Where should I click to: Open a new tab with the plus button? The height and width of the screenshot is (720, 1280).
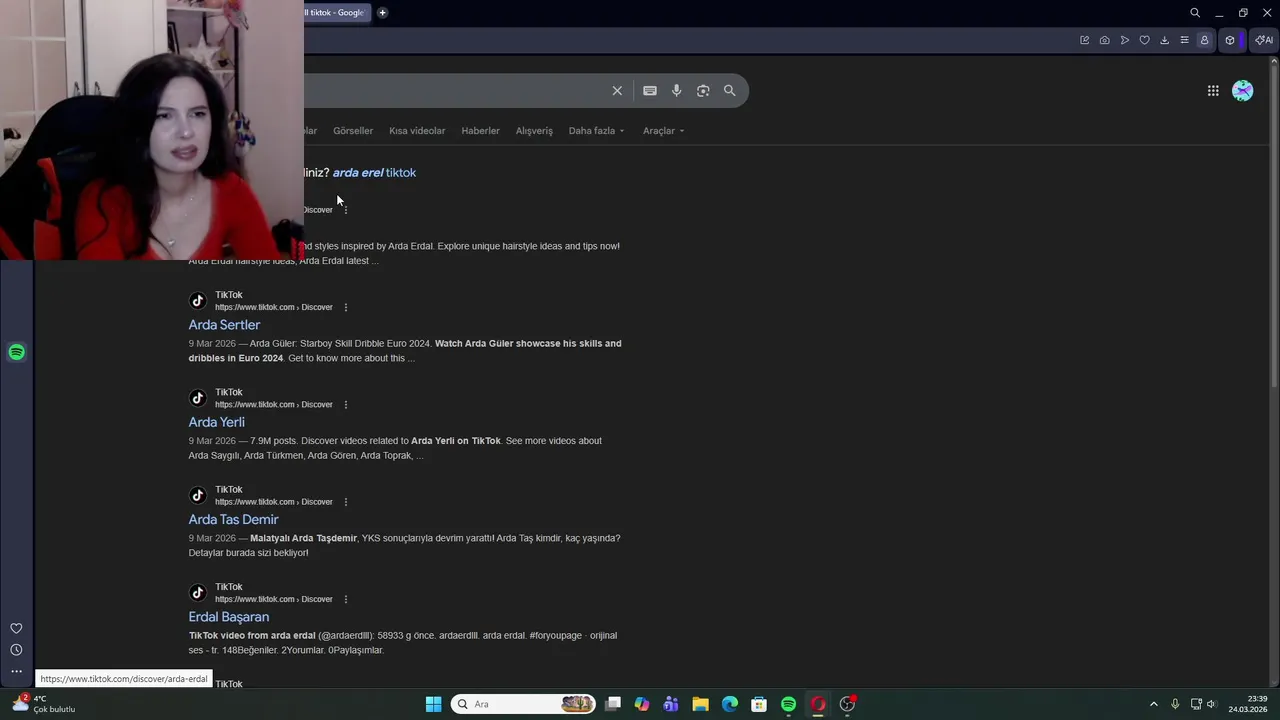[x=382, y=13]
